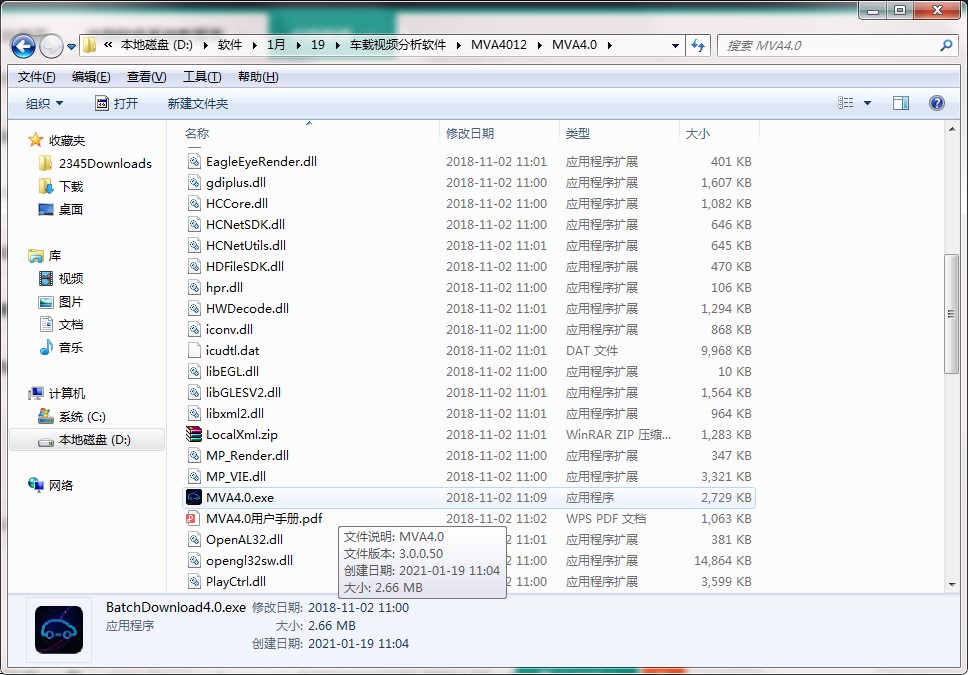Select 网络 in the navigation pane
The height and width of the screenshot is (675, 968).
[x=60, y=485]
